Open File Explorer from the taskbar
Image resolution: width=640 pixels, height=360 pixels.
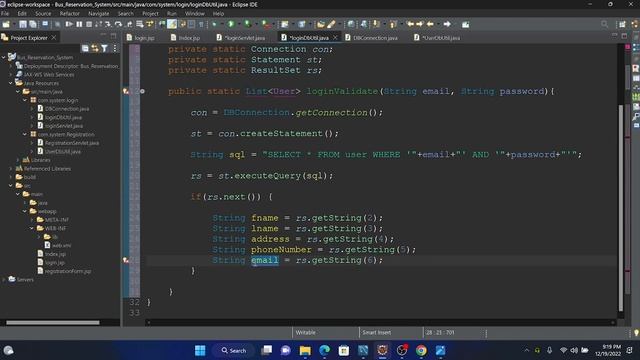tap(305, 350)
